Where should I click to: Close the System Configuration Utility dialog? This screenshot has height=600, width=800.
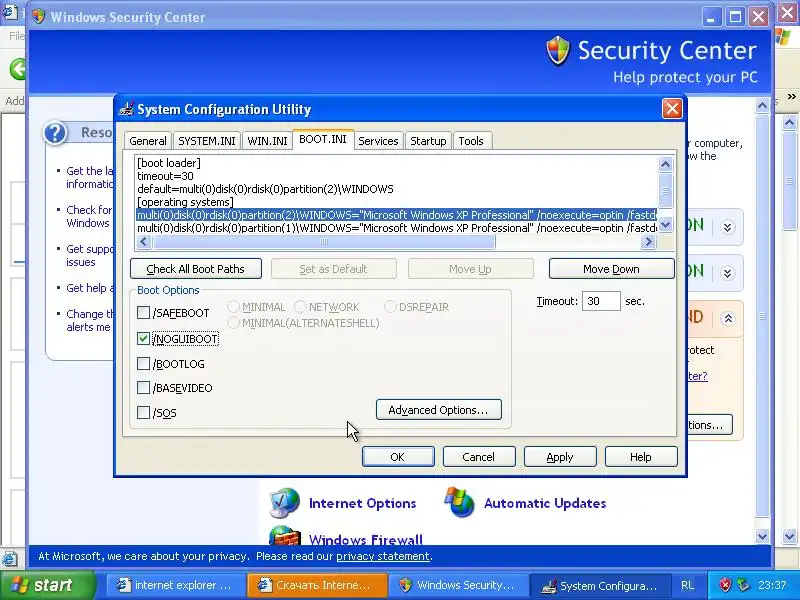coord(672,109)
